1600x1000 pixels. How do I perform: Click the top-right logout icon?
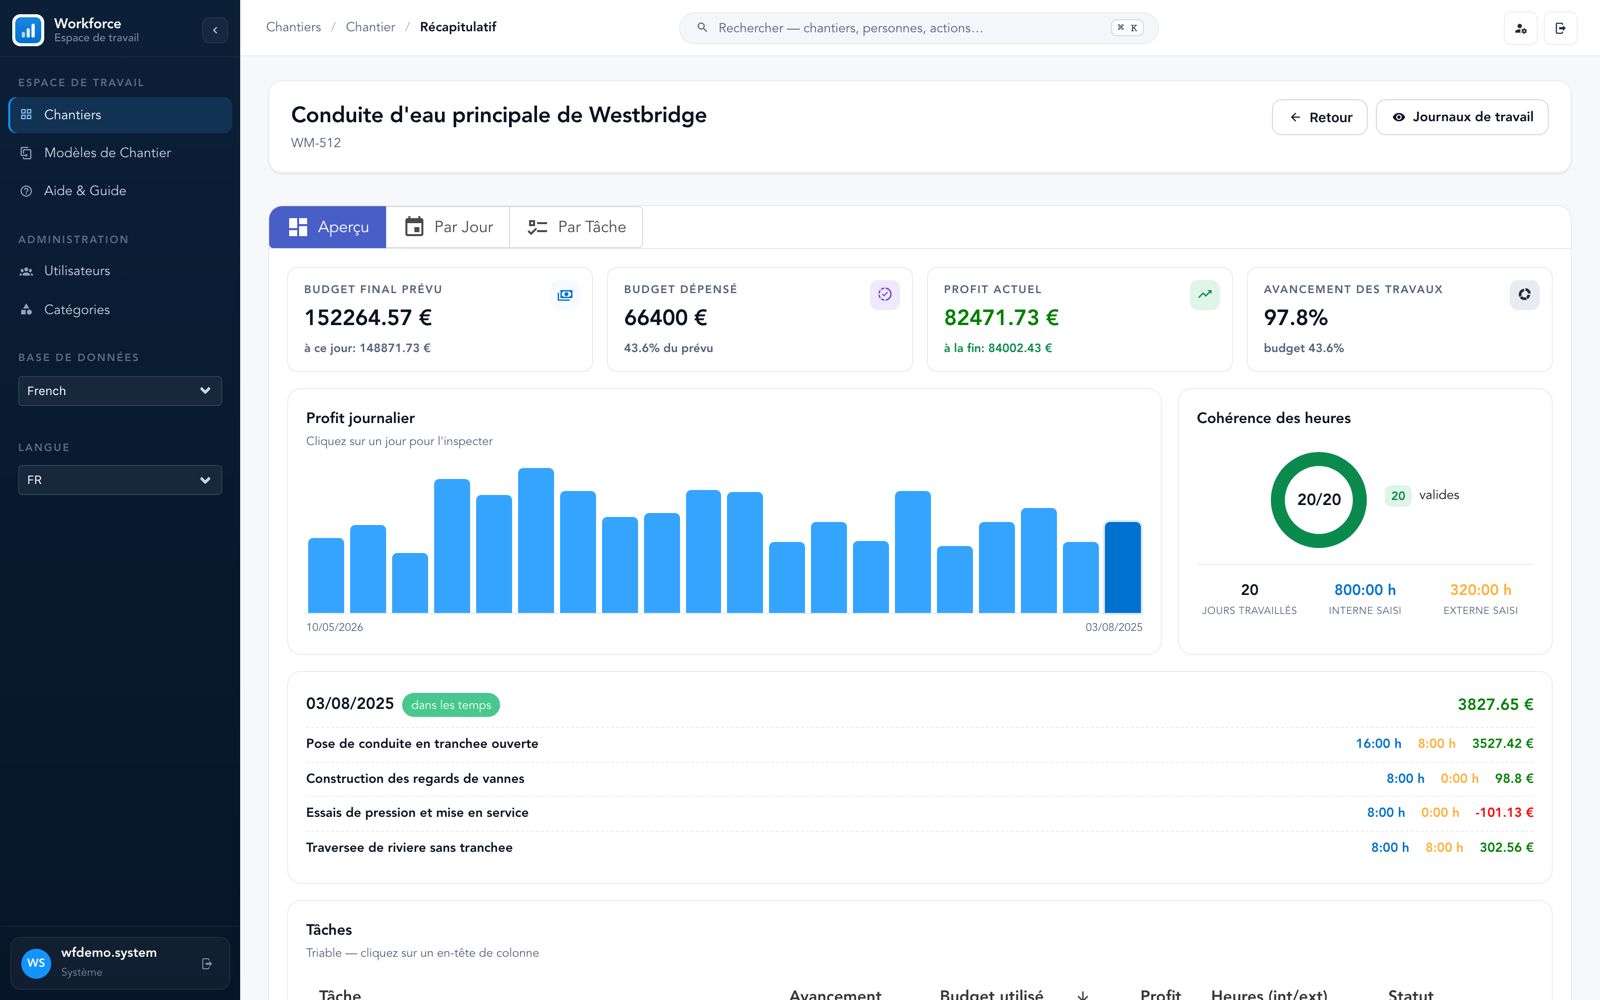(1560, 28)
